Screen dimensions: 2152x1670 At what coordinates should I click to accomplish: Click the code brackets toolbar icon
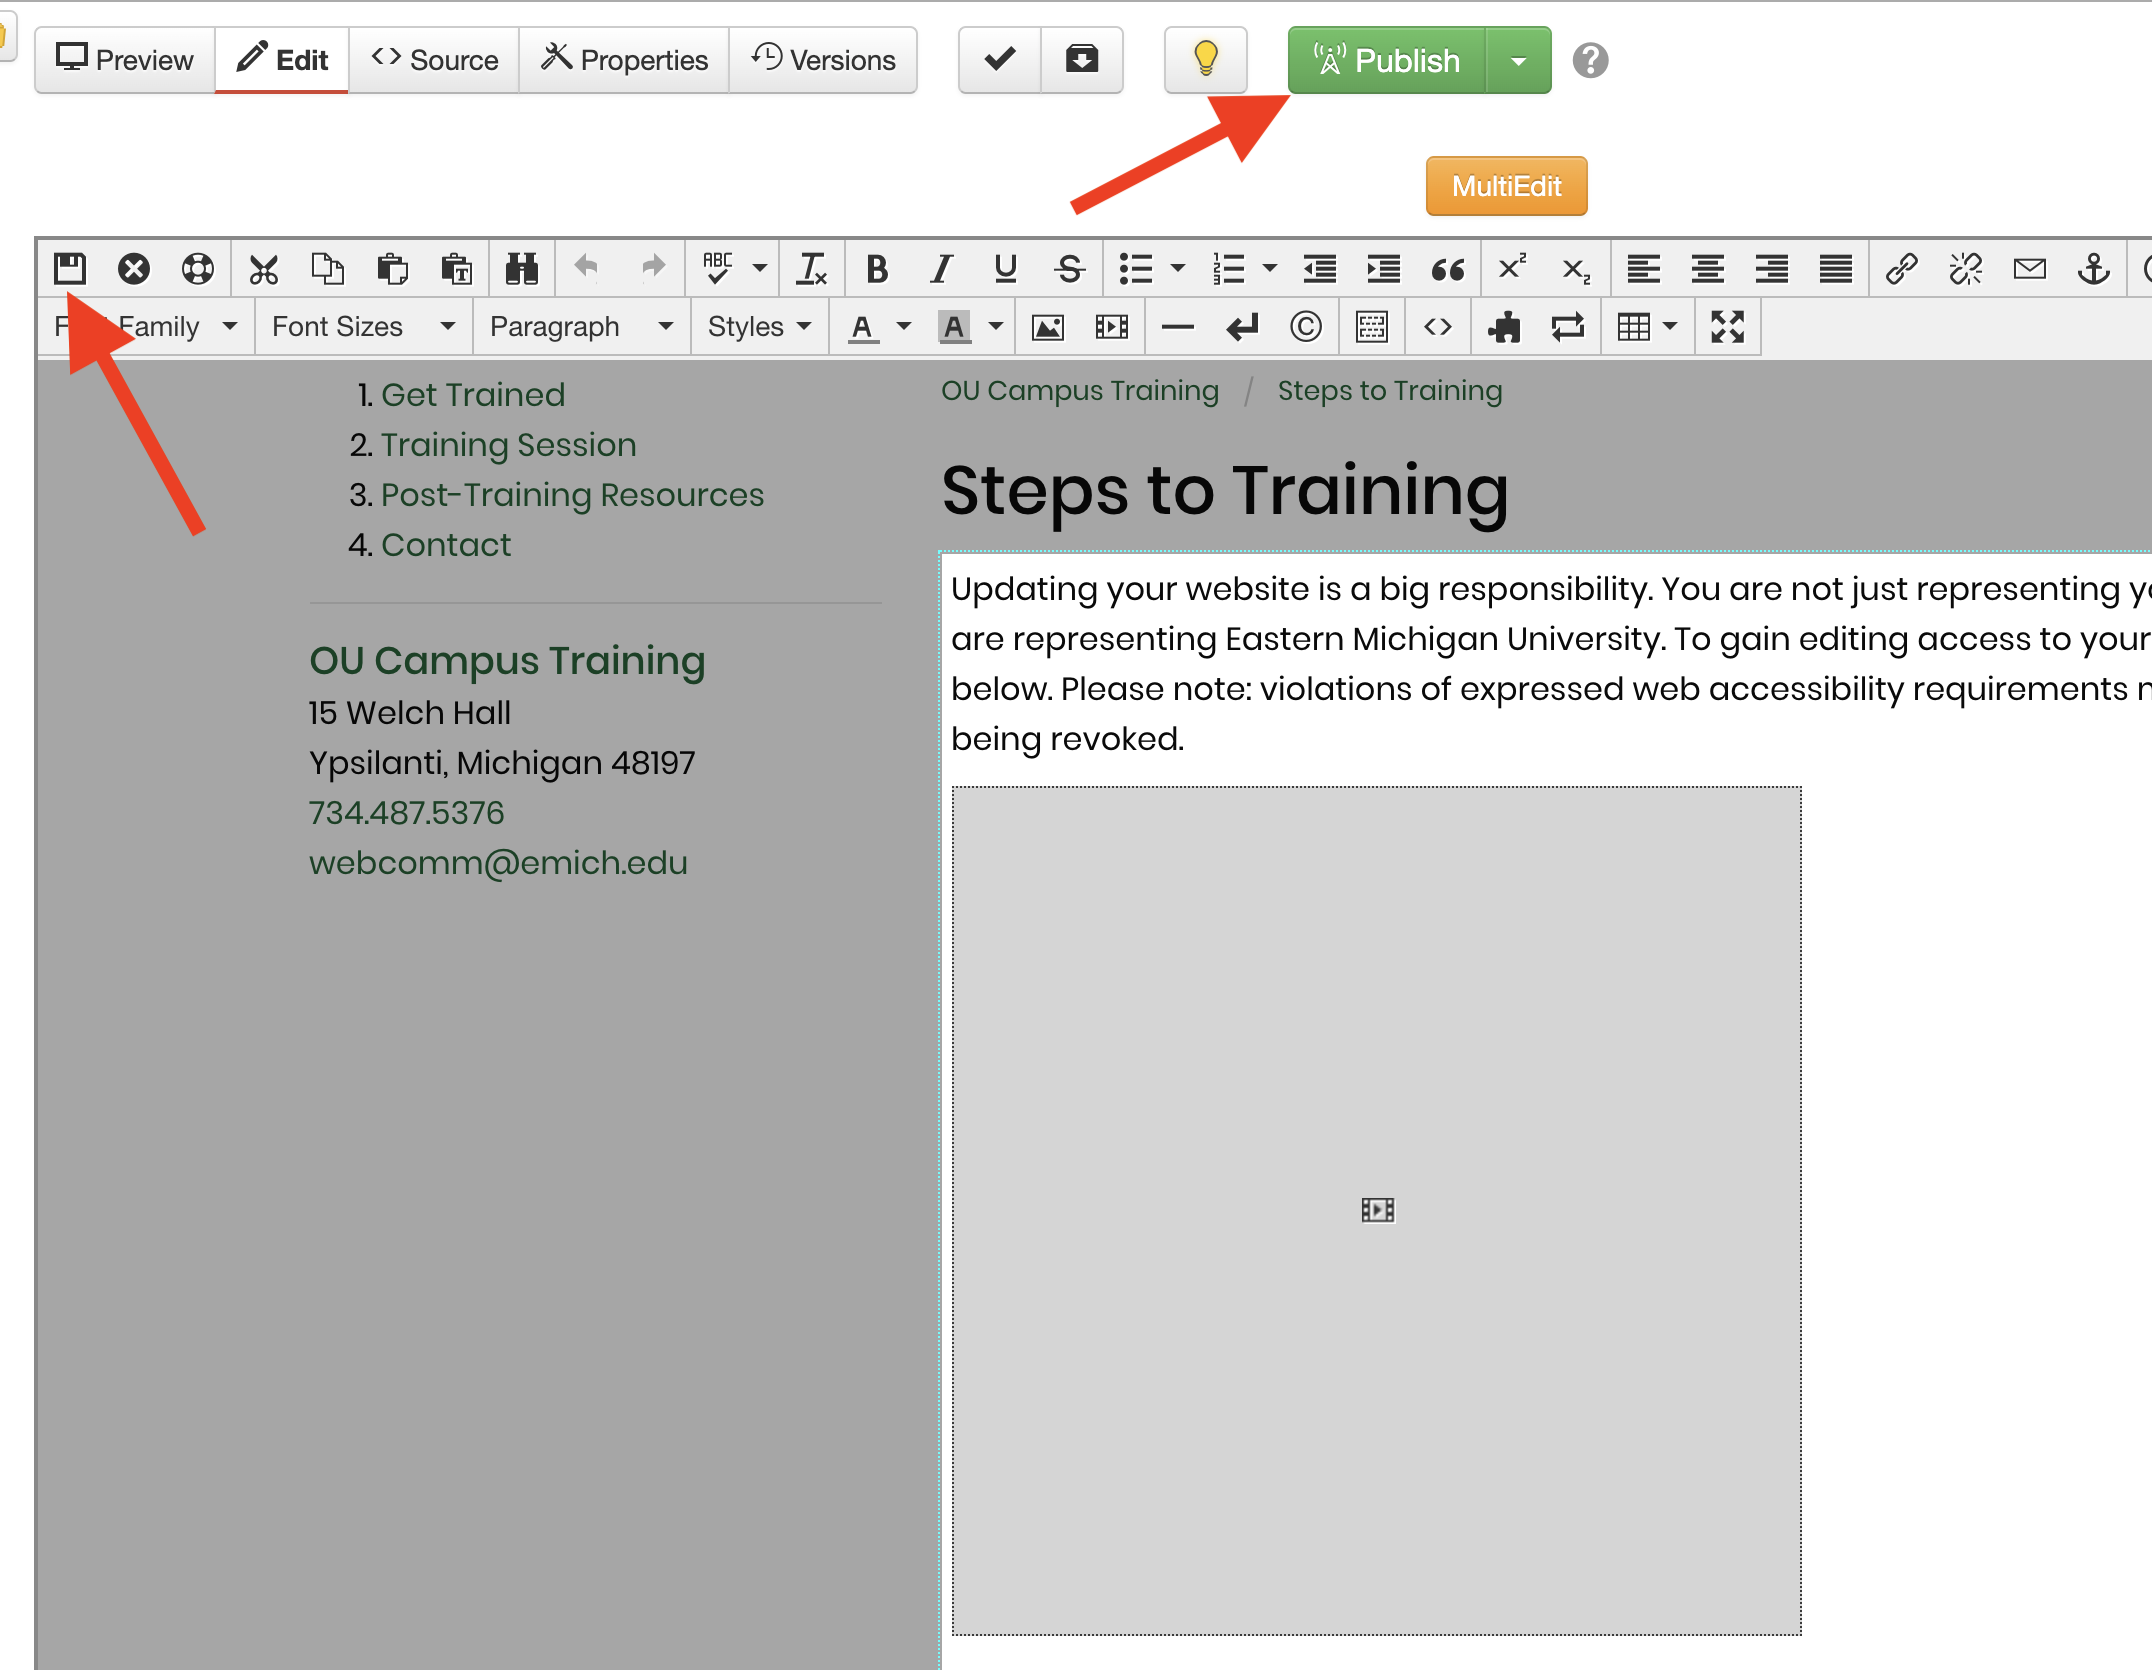pyautogui.click(x=1438, y=327)
